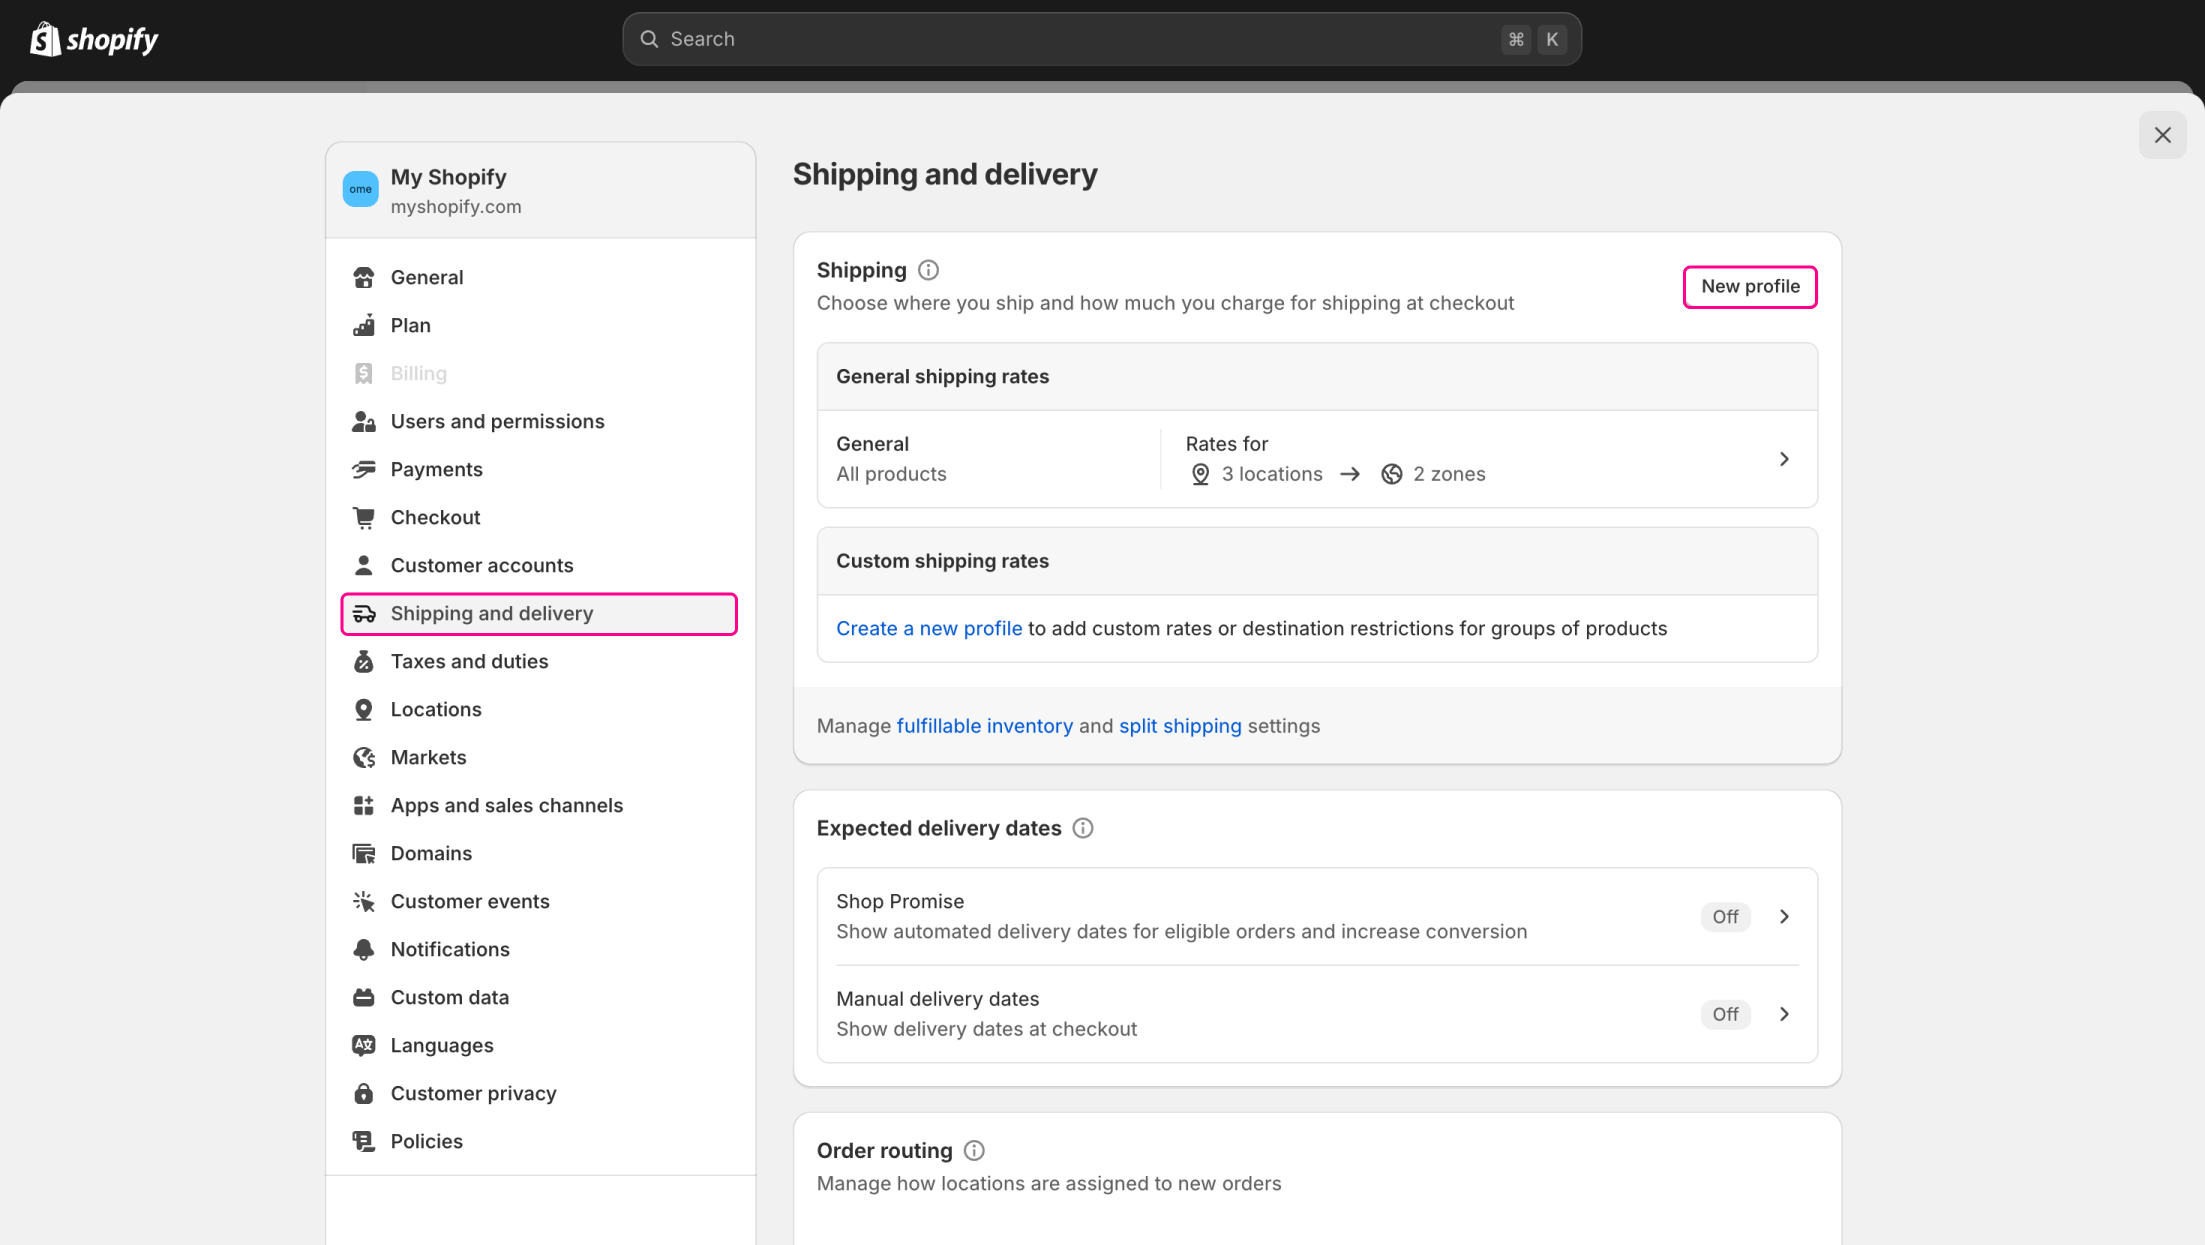Screen dimensions: 2205x1245
Task: Click the Shop Promise row title
Action: [900, 901]
